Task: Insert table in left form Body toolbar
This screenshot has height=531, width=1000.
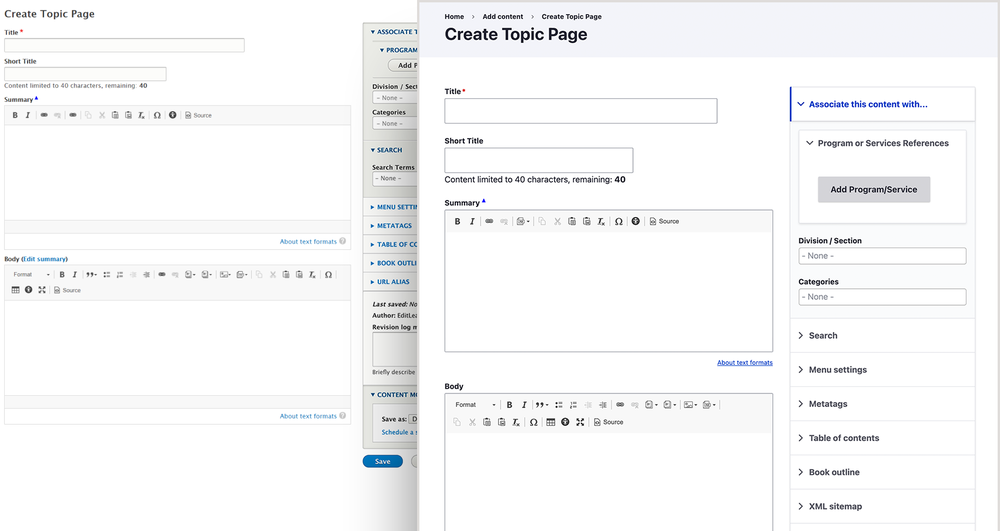Action: 15,290
